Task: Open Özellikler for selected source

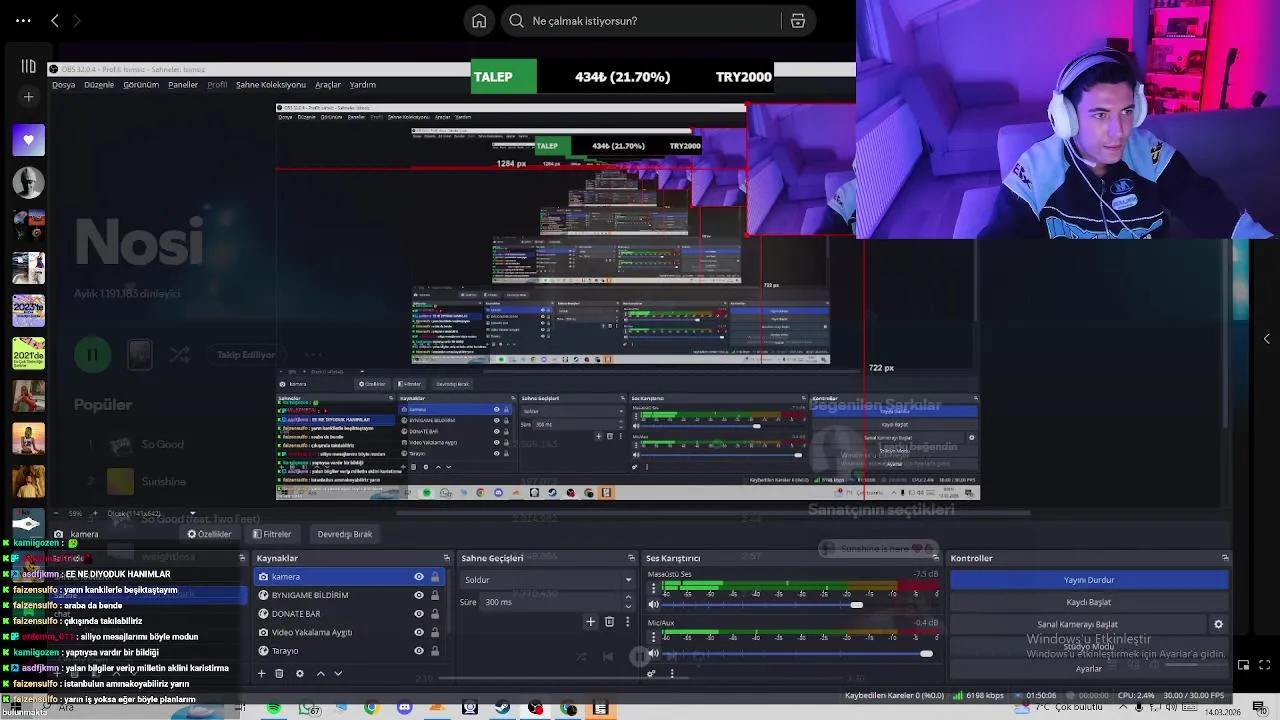Action: (209, 534)
